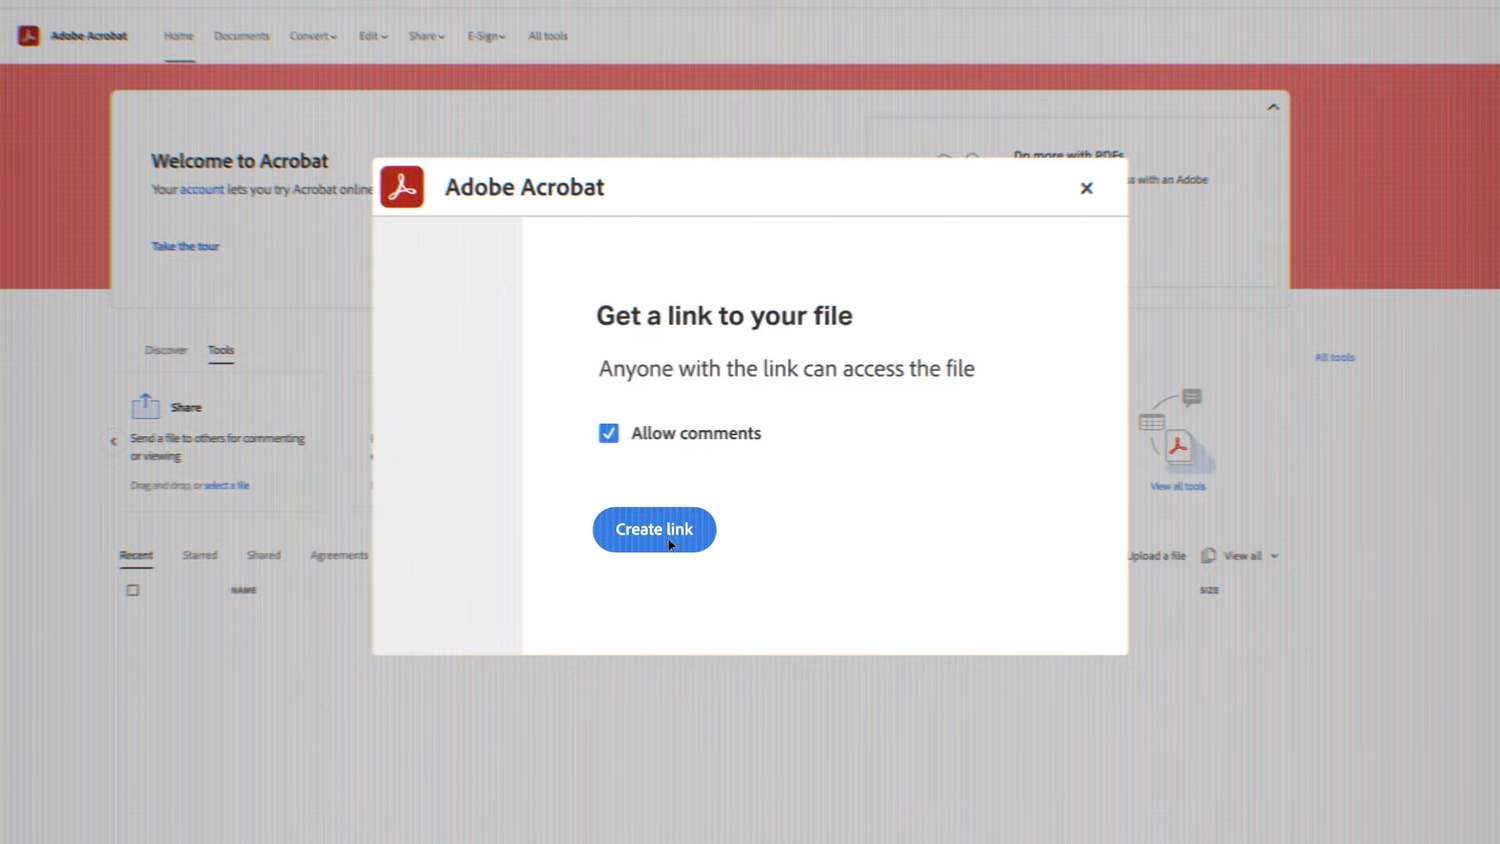
Task: Switch to the Tools tab
Action: tap(221, 350)
